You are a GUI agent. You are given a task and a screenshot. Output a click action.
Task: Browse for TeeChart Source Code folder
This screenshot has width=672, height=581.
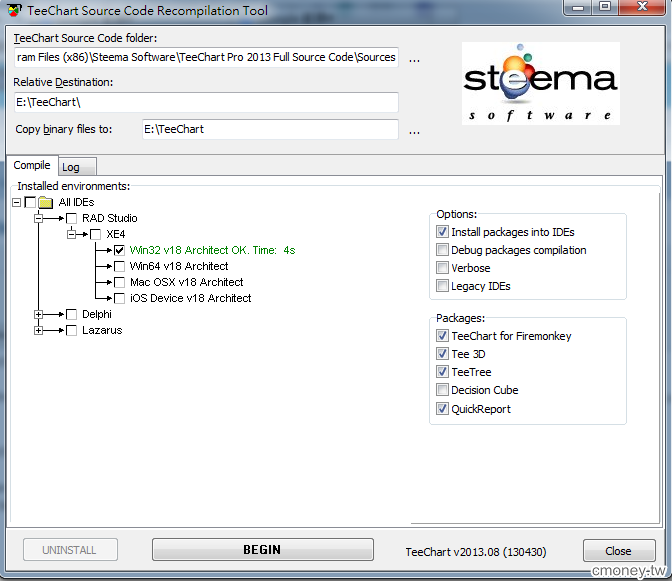click(x=414, y=59)
